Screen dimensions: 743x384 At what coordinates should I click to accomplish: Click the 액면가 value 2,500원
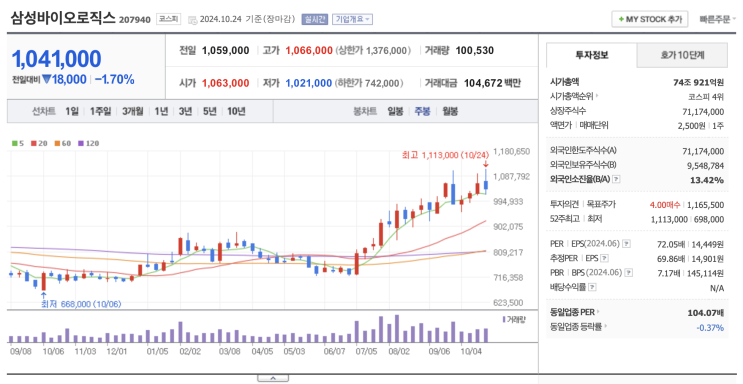pos(691,126)
